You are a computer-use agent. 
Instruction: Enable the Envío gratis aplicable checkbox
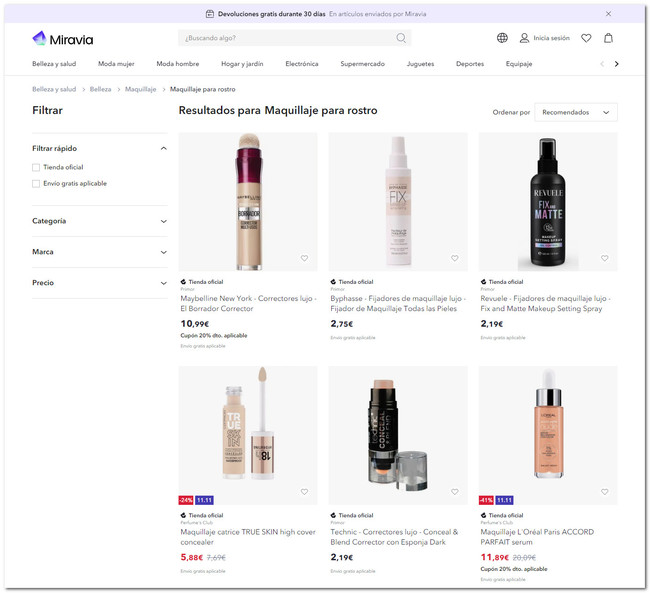36,184
